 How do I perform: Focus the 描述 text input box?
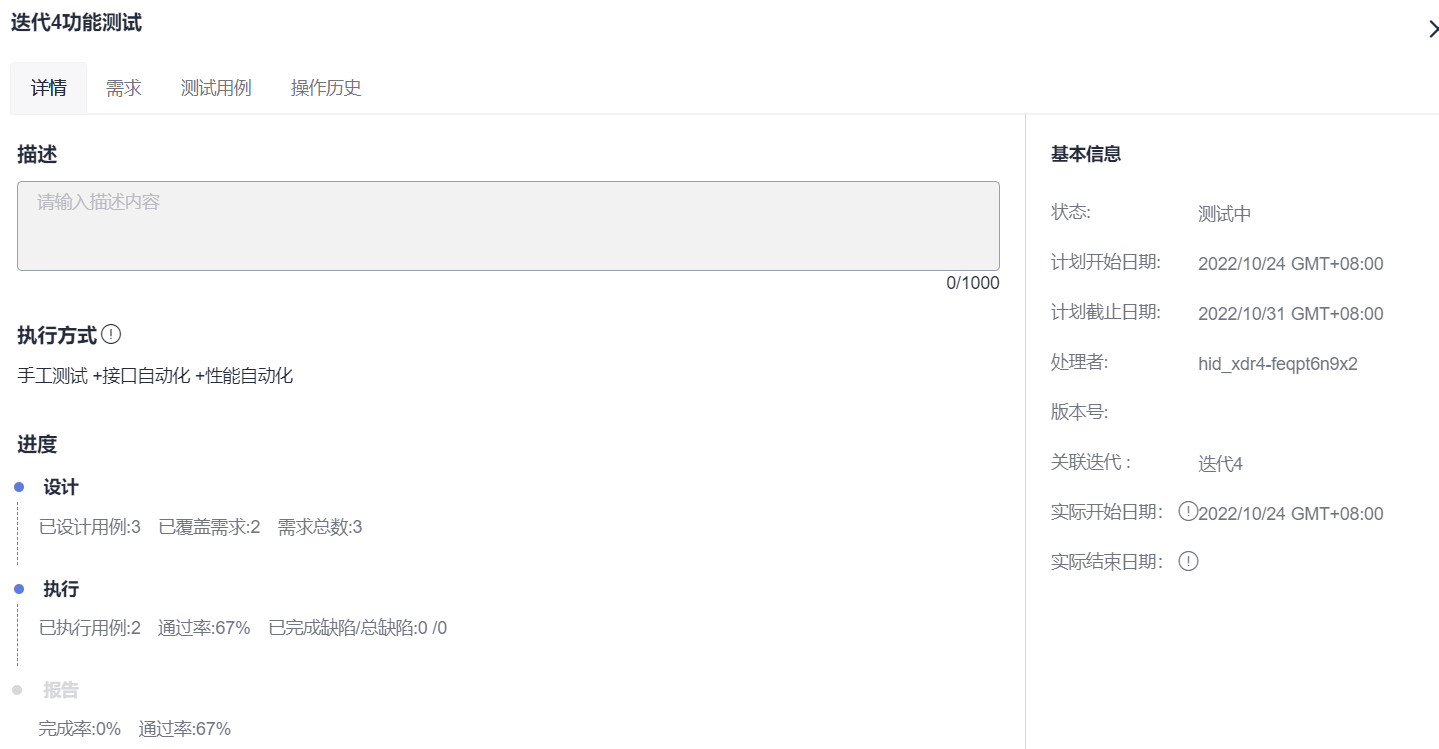coord(508,226)
